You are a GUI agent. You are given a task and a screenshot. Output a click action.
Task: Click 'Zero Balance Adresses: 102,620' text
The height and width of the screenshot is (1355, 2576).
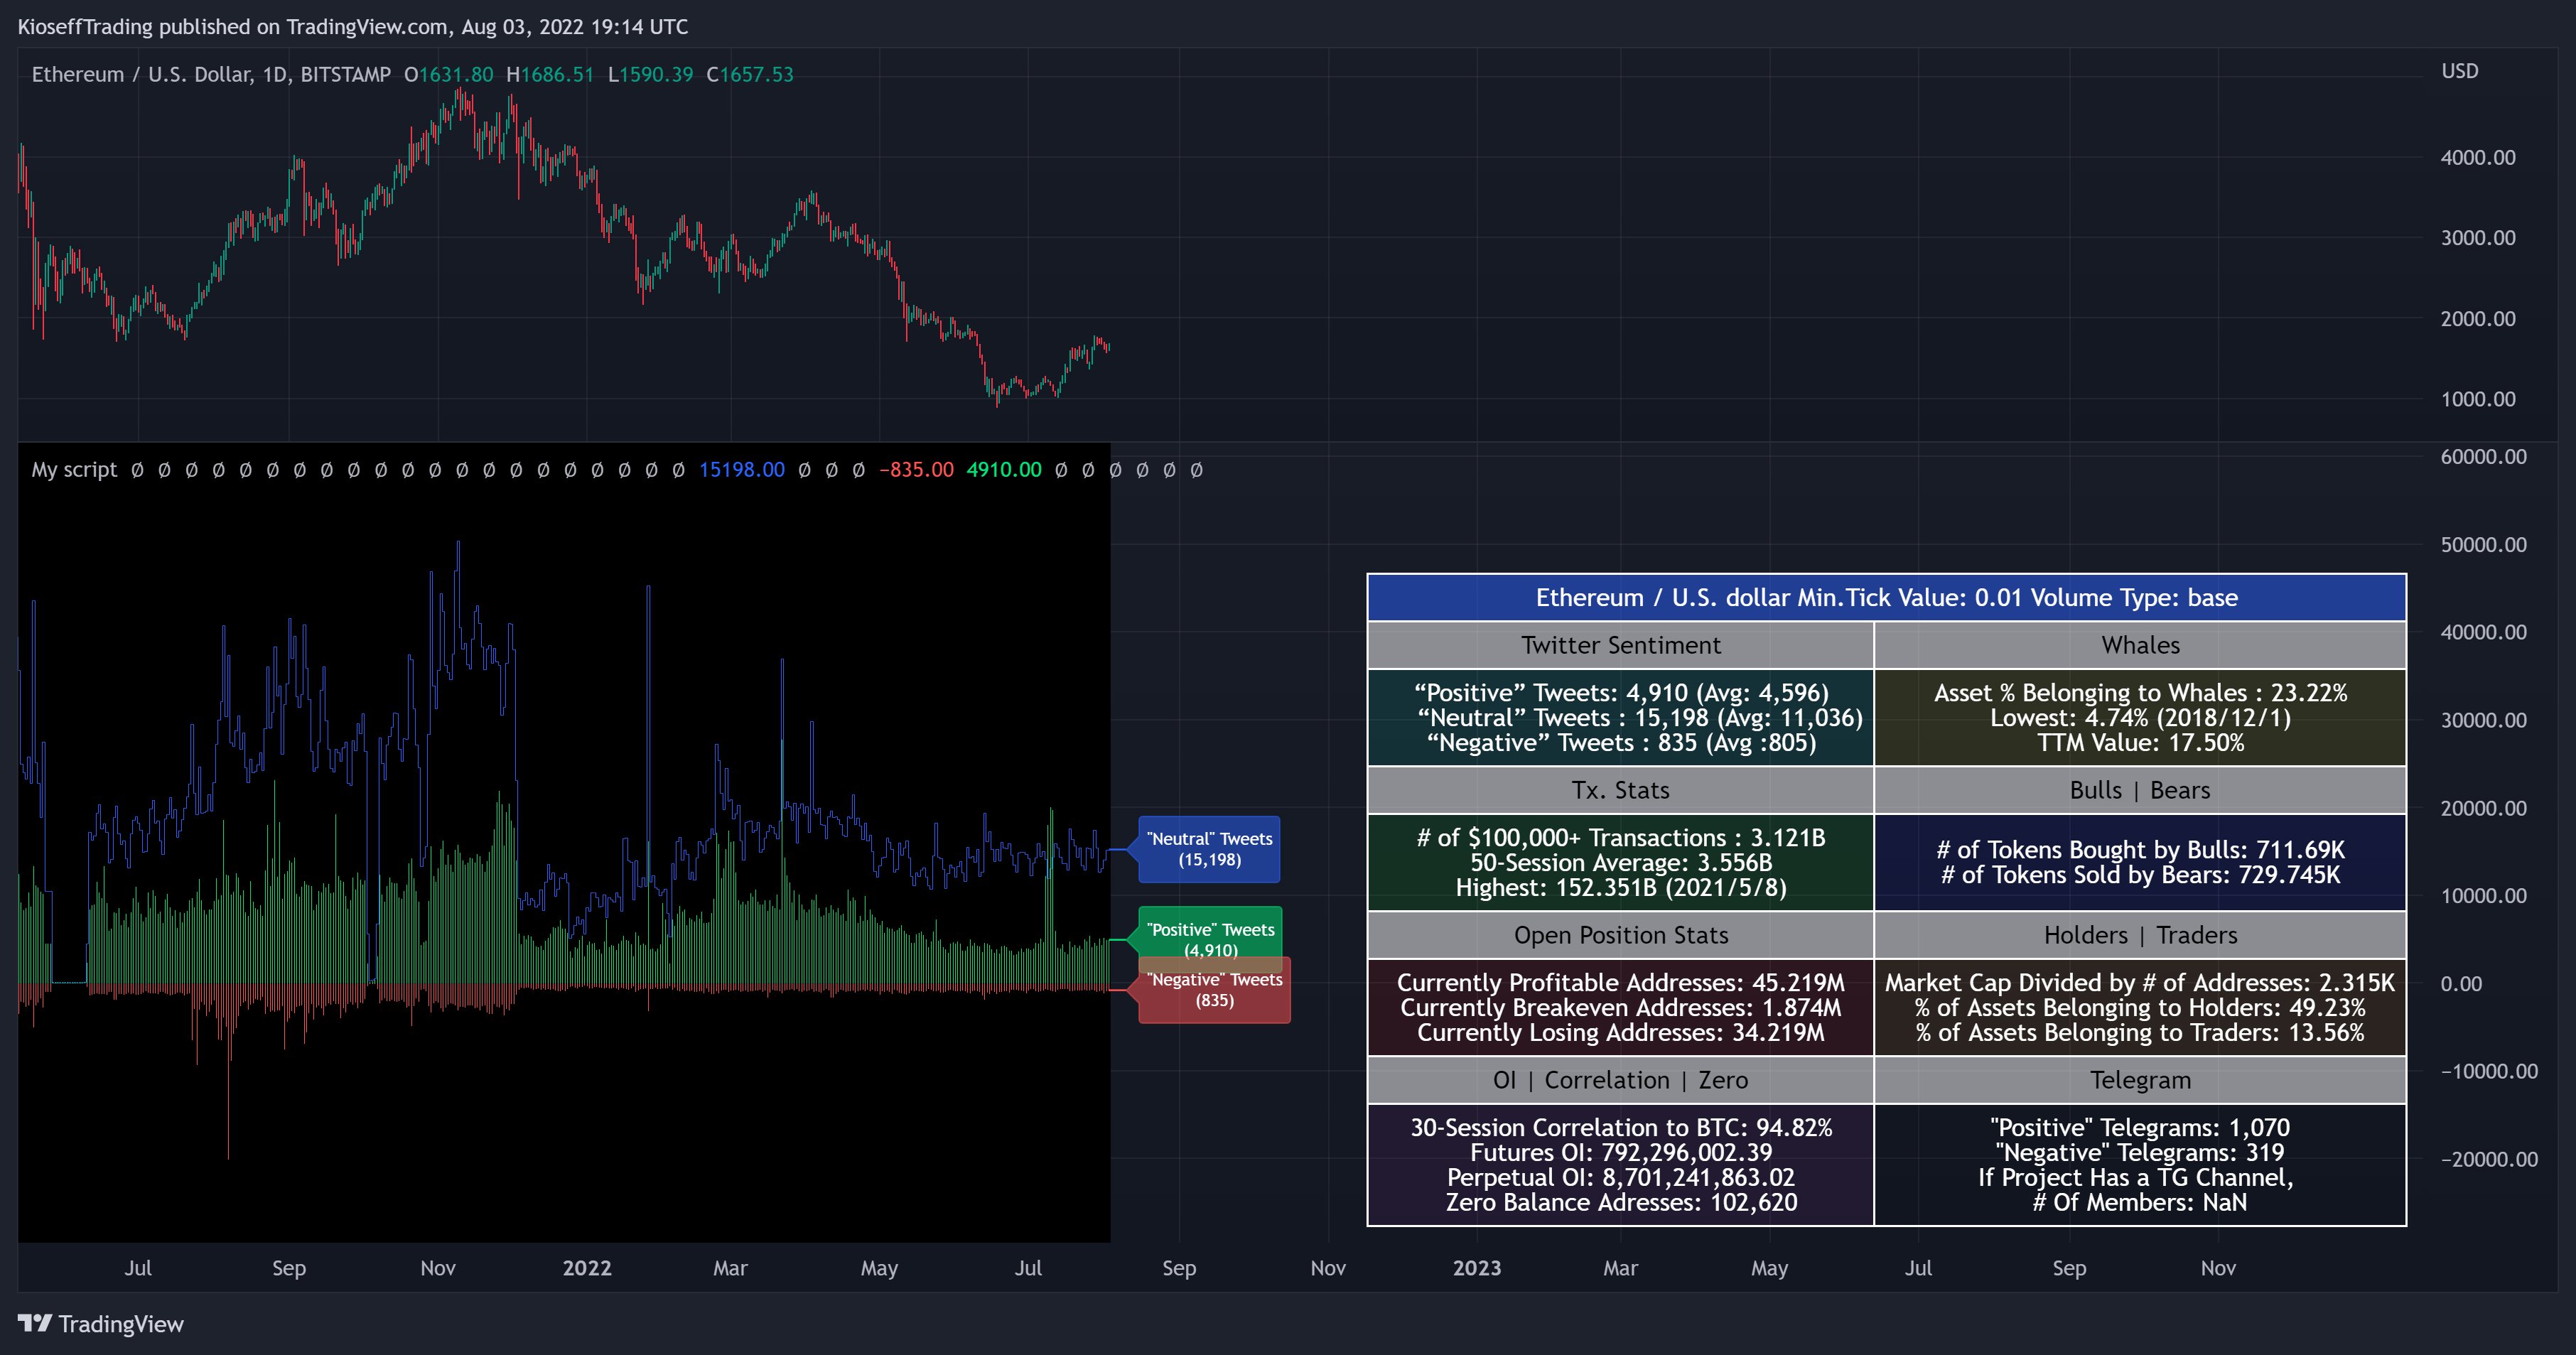click(1621, 1203)
